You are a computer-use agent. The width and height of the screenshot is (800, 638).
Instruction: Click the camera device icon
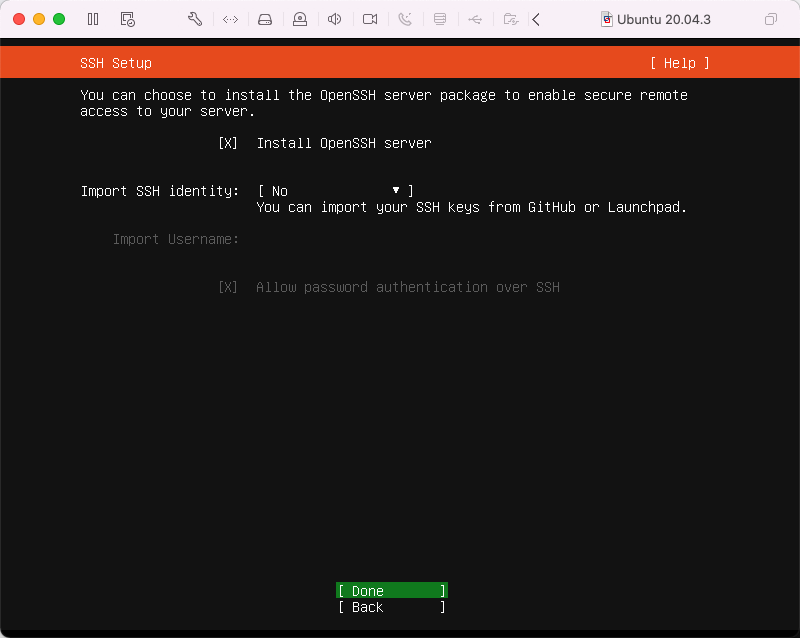click(x=370, y=19)
